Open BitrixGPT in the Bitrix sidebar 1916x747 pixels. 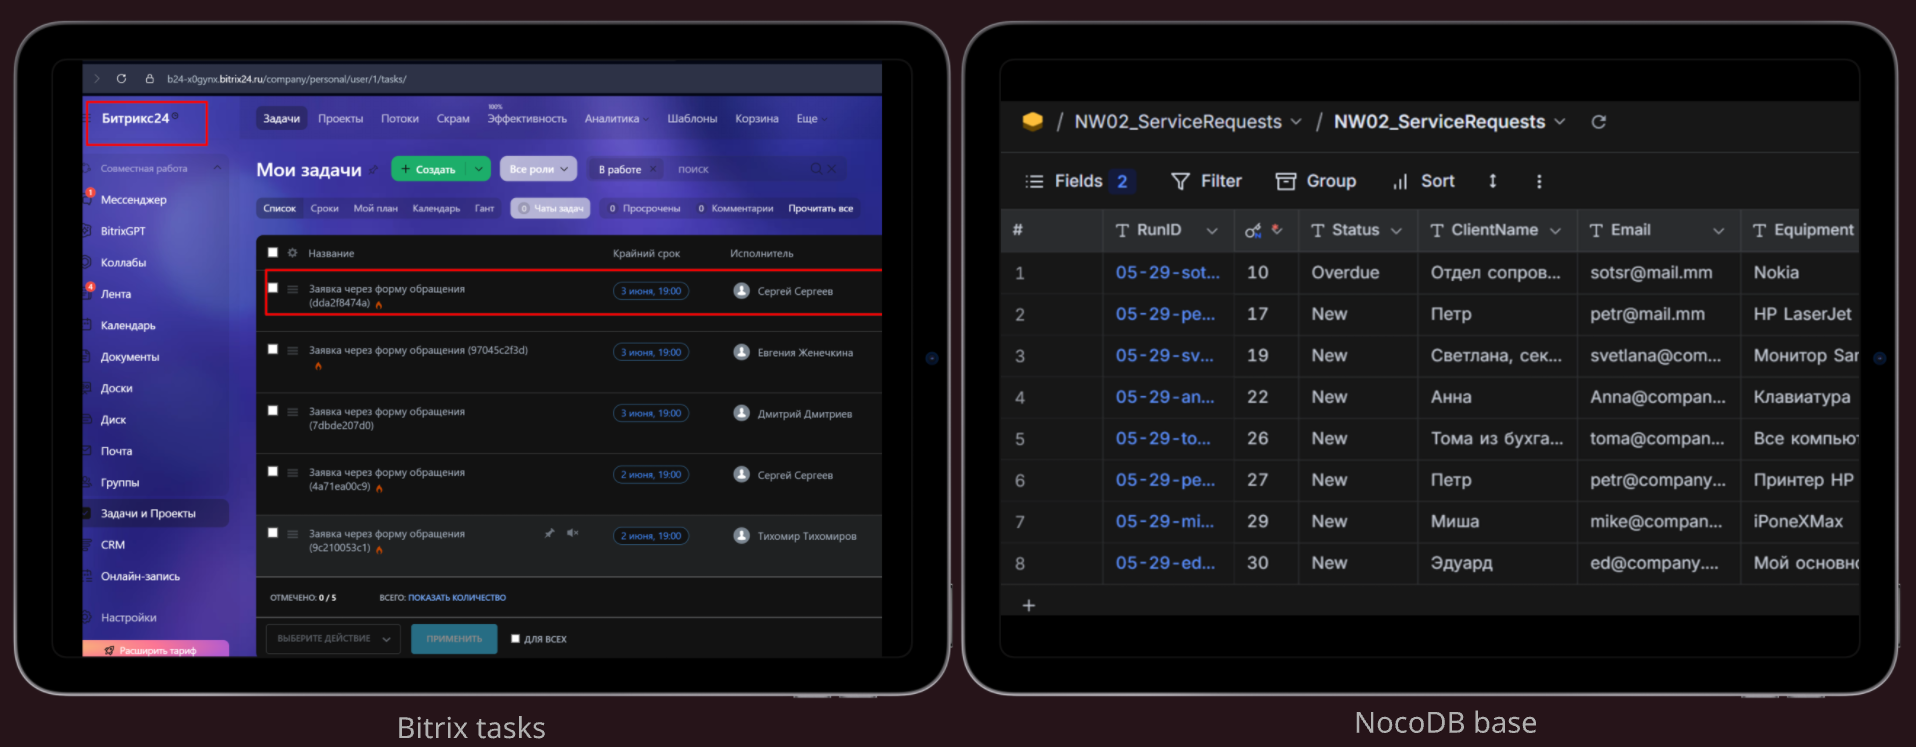(123, 231)
